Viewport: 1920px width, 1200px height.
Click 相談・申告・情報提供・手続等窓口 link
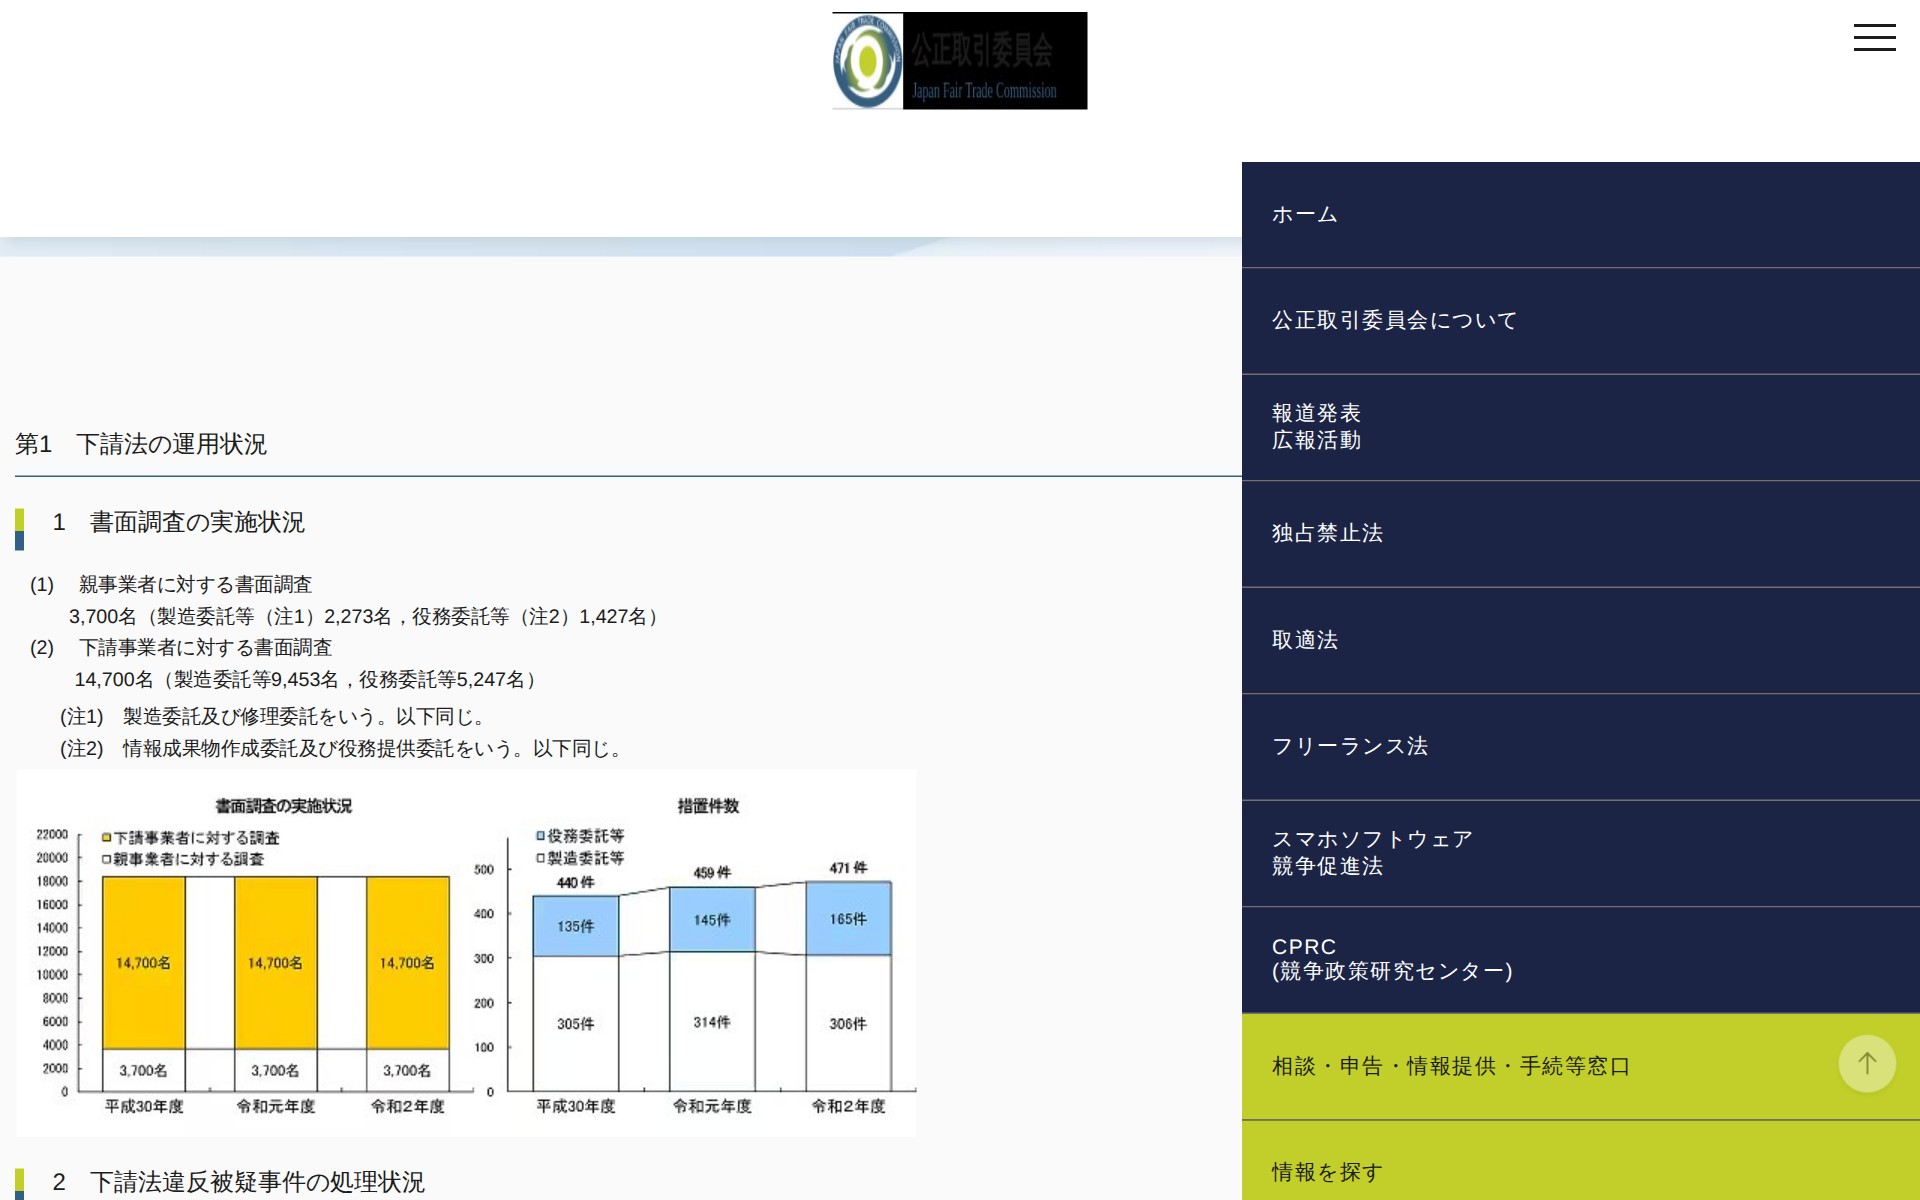1450,1067
